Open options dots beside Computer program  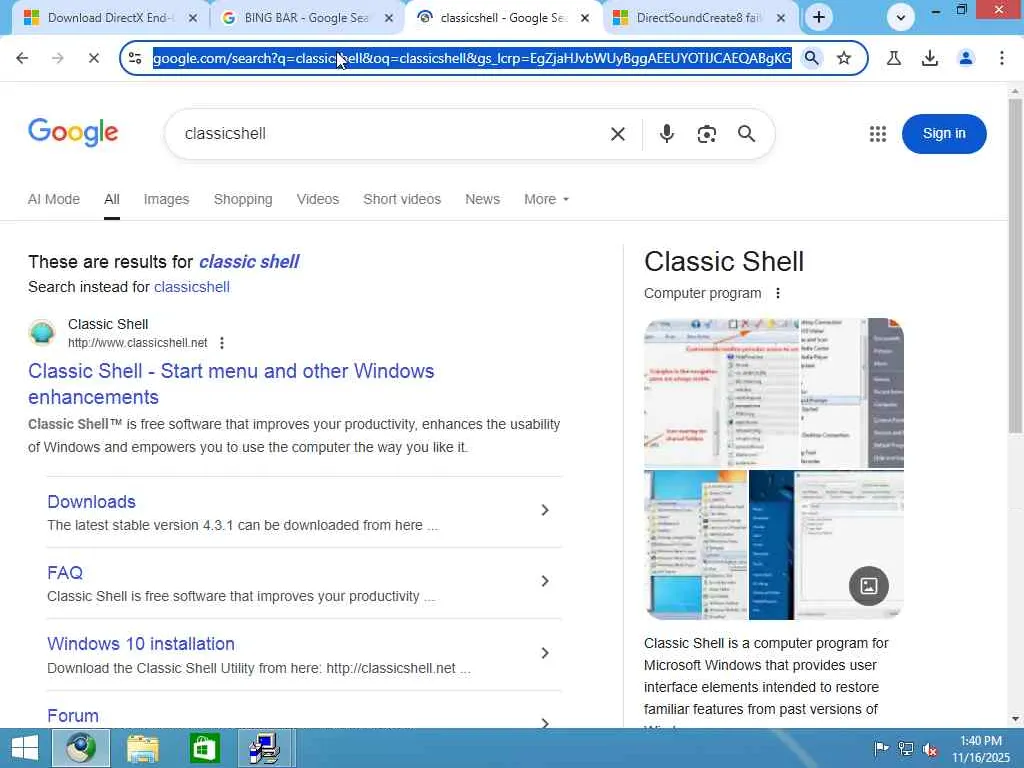[x=777, y=293]
